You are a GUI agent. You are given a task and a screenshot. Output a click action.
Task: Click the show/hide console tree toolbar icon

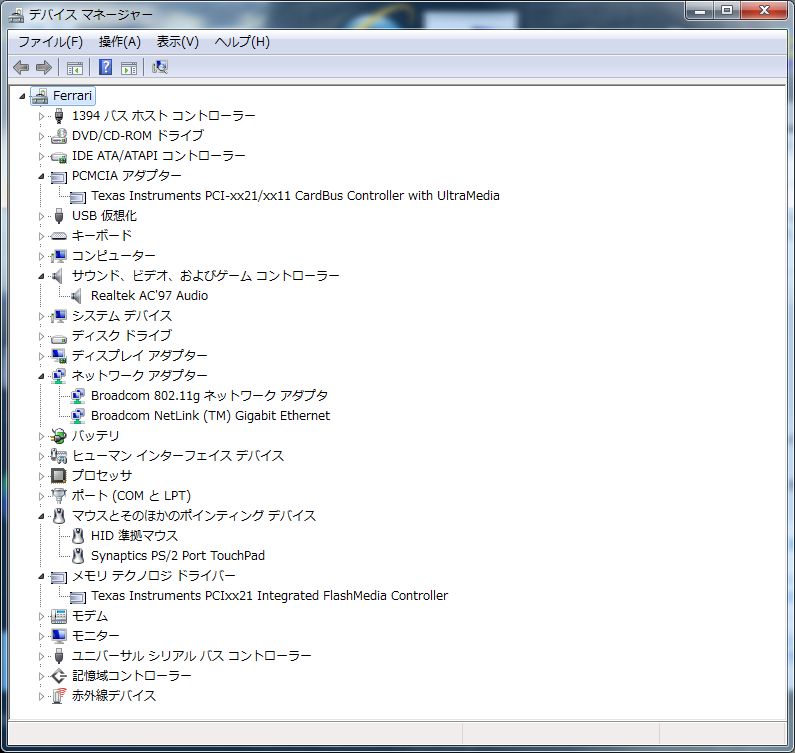[75, 67]
